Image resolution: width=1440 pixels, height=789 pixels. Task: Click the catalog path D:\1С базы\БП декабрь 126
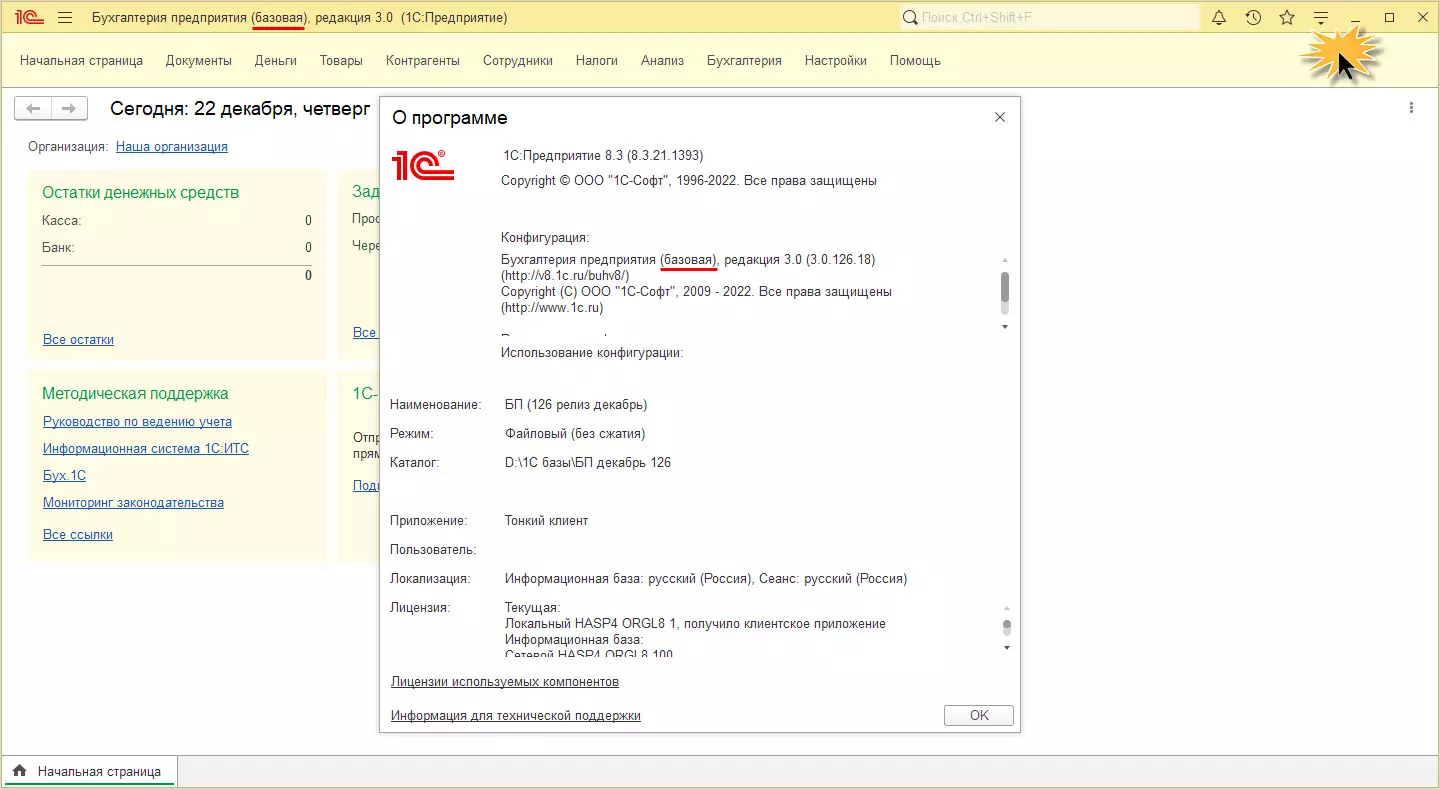click(588, 462)
